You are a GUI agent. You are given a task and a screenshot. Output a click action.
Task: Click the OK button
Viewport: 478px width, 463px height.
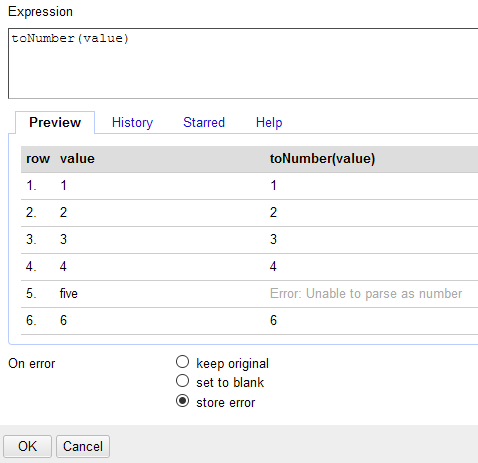click(27, 446)
